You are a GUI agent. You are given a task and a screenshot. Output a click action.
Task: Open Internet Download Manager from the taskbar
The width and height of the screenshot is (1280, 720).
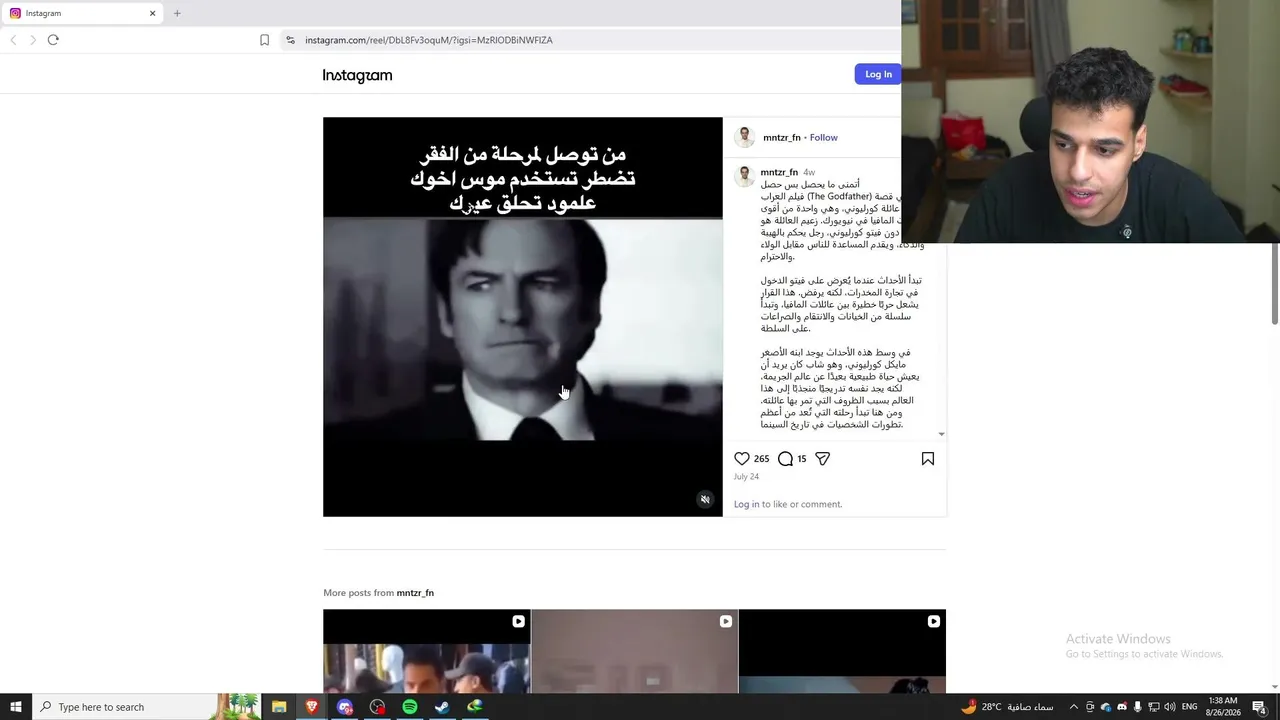click(x=475, y=707)
